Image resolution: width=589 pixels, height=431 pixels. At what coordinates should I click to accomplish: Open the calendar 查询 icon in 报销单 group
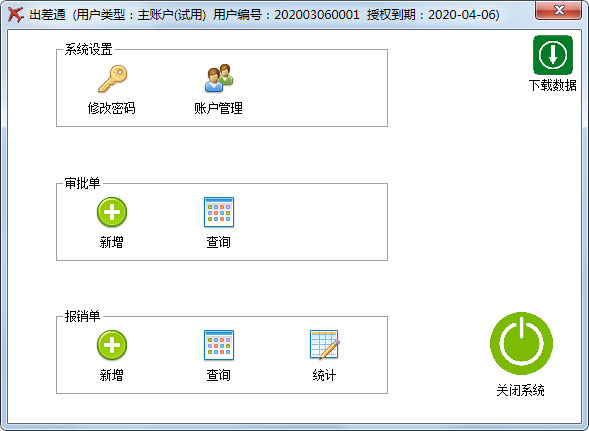(219, 345)
